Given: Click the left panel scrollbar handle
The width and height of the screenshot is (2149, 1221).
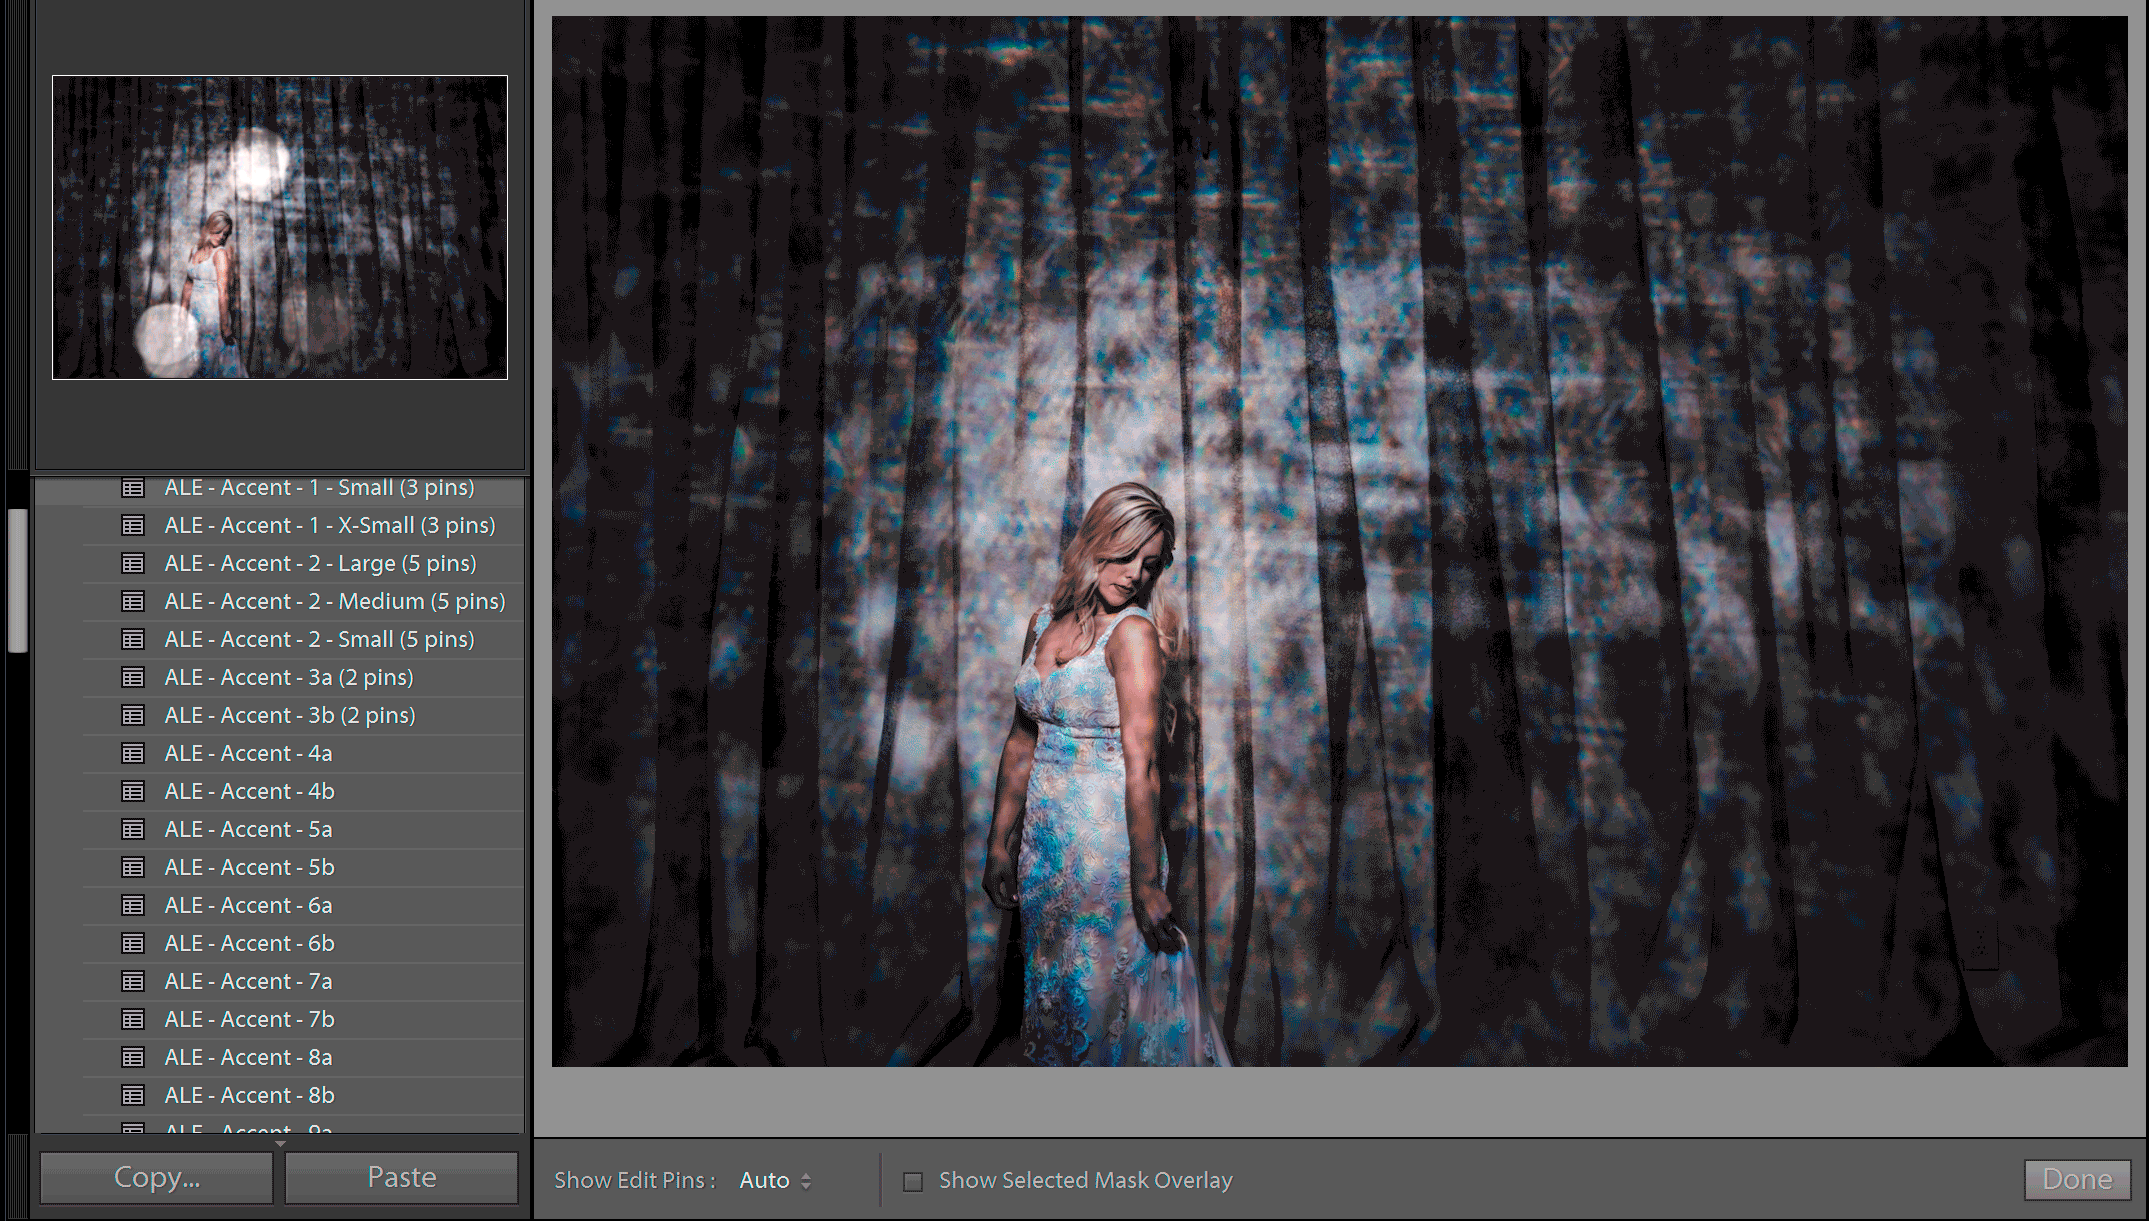Looking at the screenshot, I should click(17, 580).
